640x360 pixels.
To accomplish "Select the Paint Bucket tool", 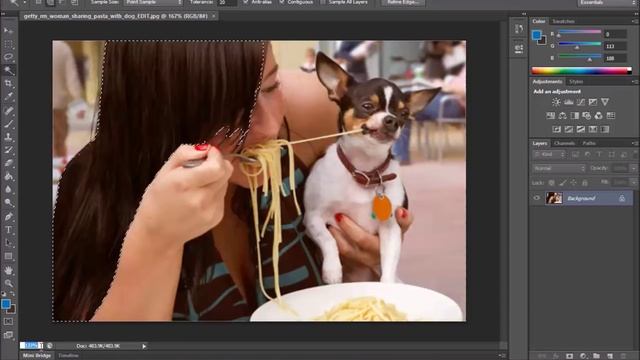I will (x=9, y=176).
